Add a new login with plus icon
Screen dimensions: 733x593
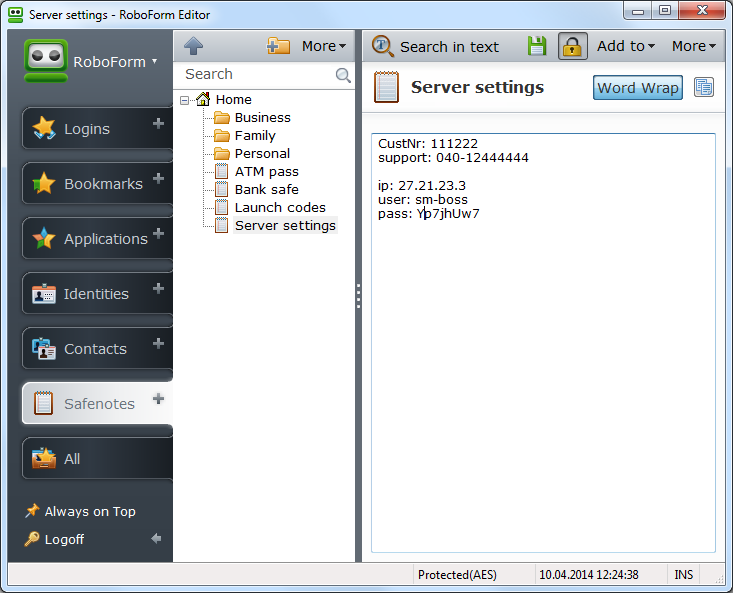click(158, 123)
